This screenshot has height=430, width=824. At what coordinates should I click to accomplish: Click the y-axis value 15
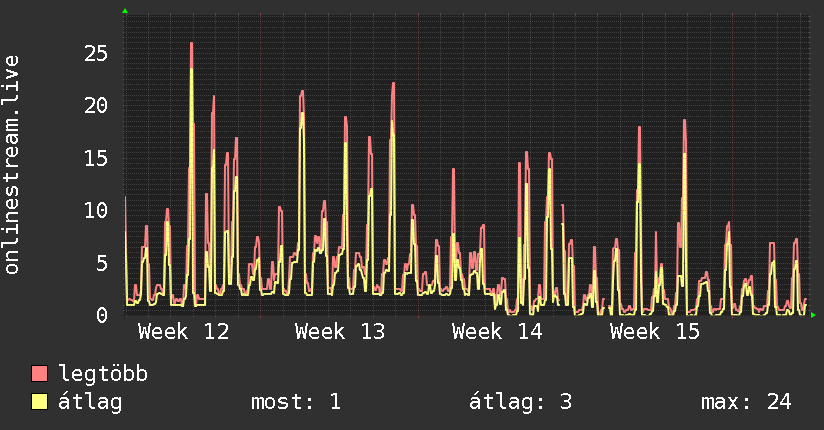pyautogui.click(x=96, y=158)
